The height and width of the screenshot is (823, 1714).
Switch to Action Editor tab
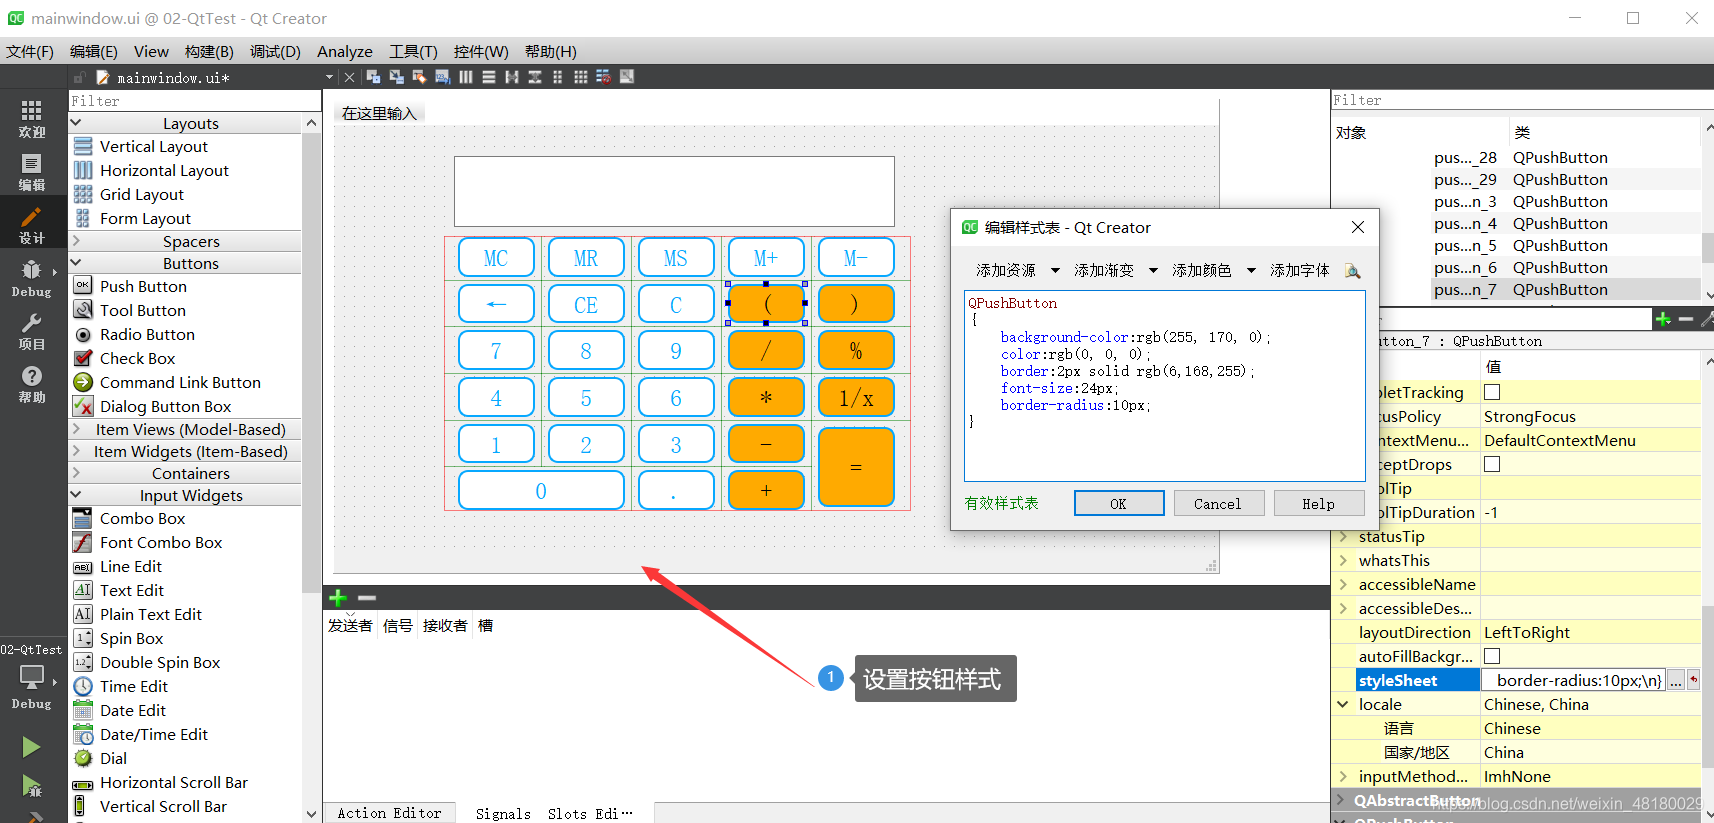tap(389, 813)
